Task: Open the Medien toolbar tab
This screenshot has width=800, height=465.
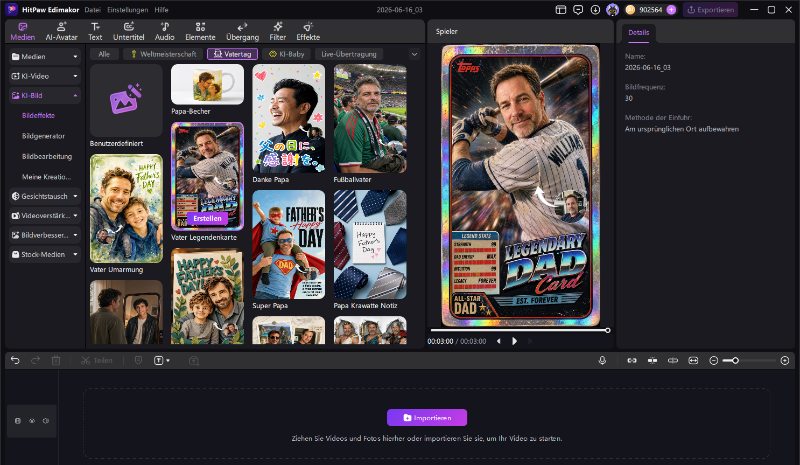Action: tap(22, 31)
